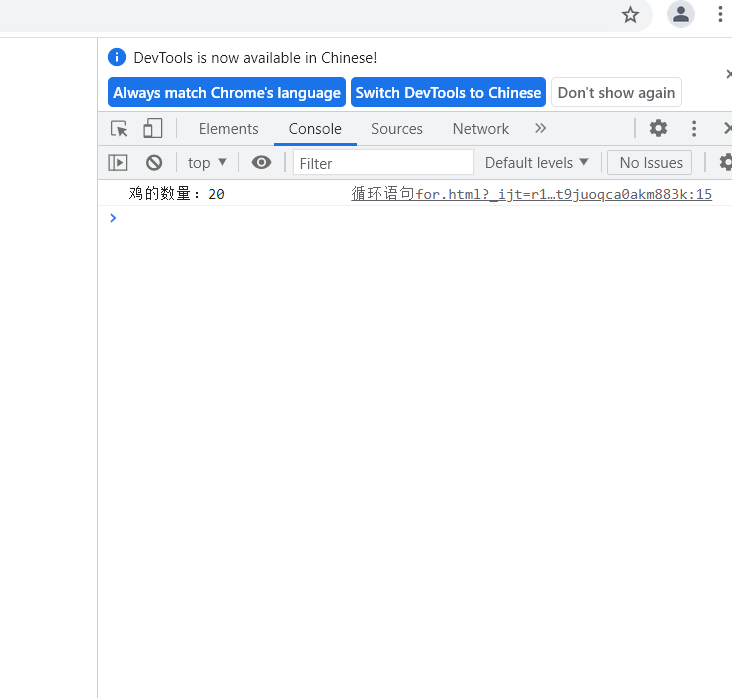Go to the Network tab
The width and height of the screenshot is (732, 698).
pyautogui.click(x=481, y=129)
